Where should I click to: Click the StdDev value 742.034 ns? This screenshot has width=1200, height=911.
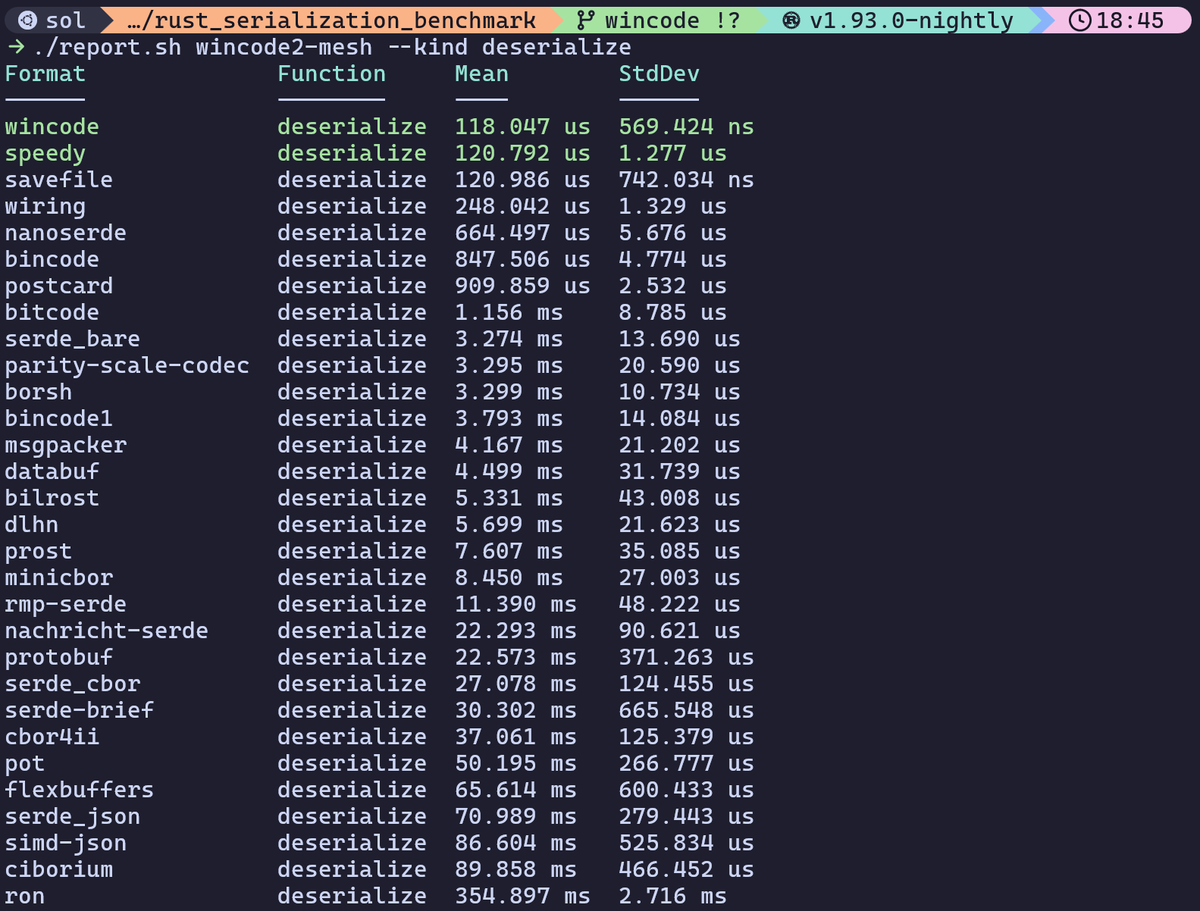click(x=686, y=180)
